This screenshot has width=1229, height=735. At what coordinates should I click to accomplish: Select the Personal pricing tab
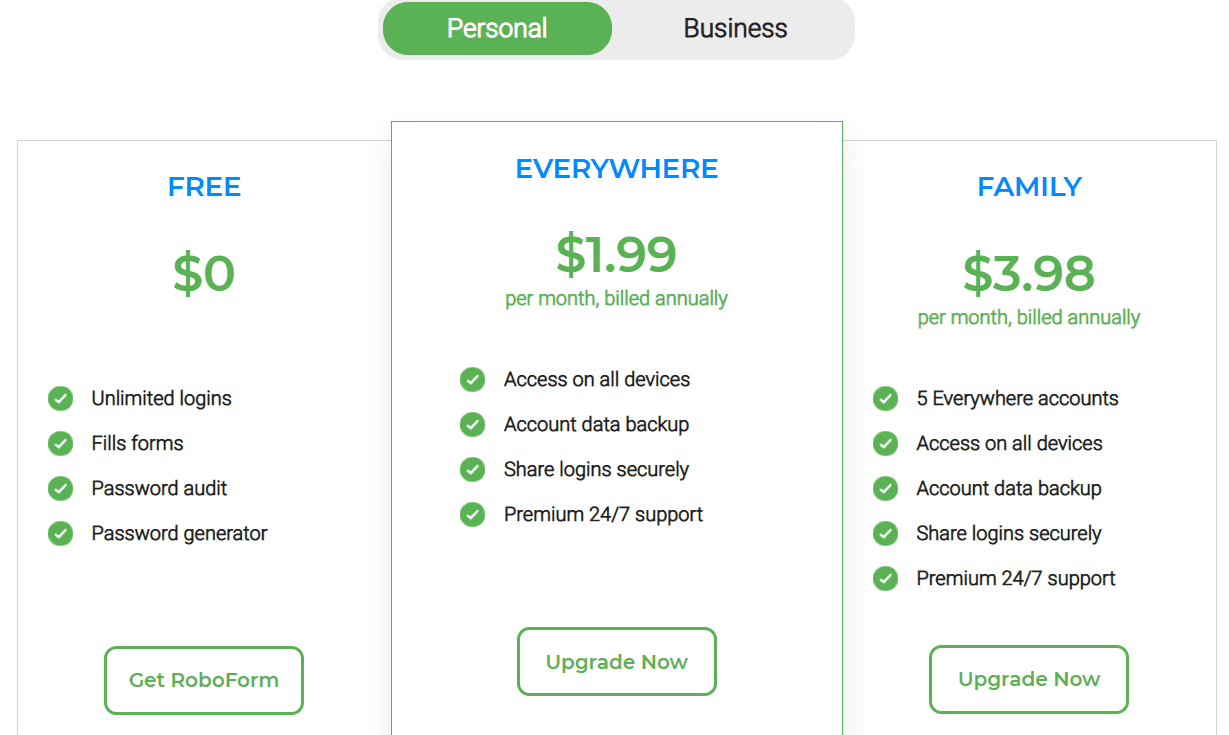pos(497,29)
